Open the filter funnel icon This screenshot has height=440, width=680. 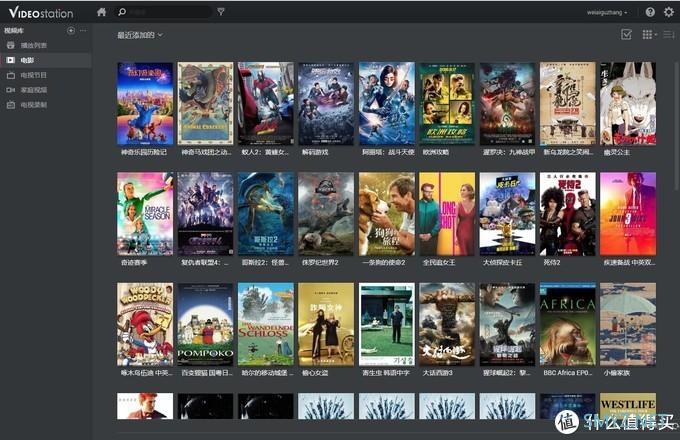(221, 12)
